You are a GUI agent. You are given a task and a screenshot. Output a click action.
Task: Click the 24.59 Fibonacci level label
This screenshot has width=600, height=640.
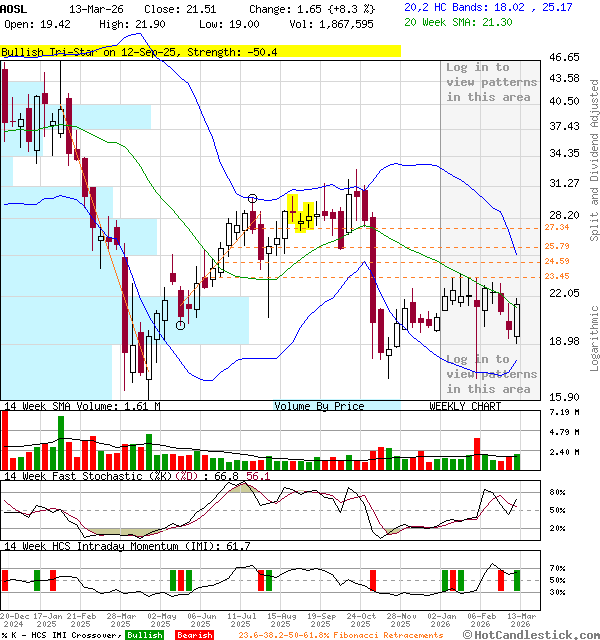tap(557, 261)
